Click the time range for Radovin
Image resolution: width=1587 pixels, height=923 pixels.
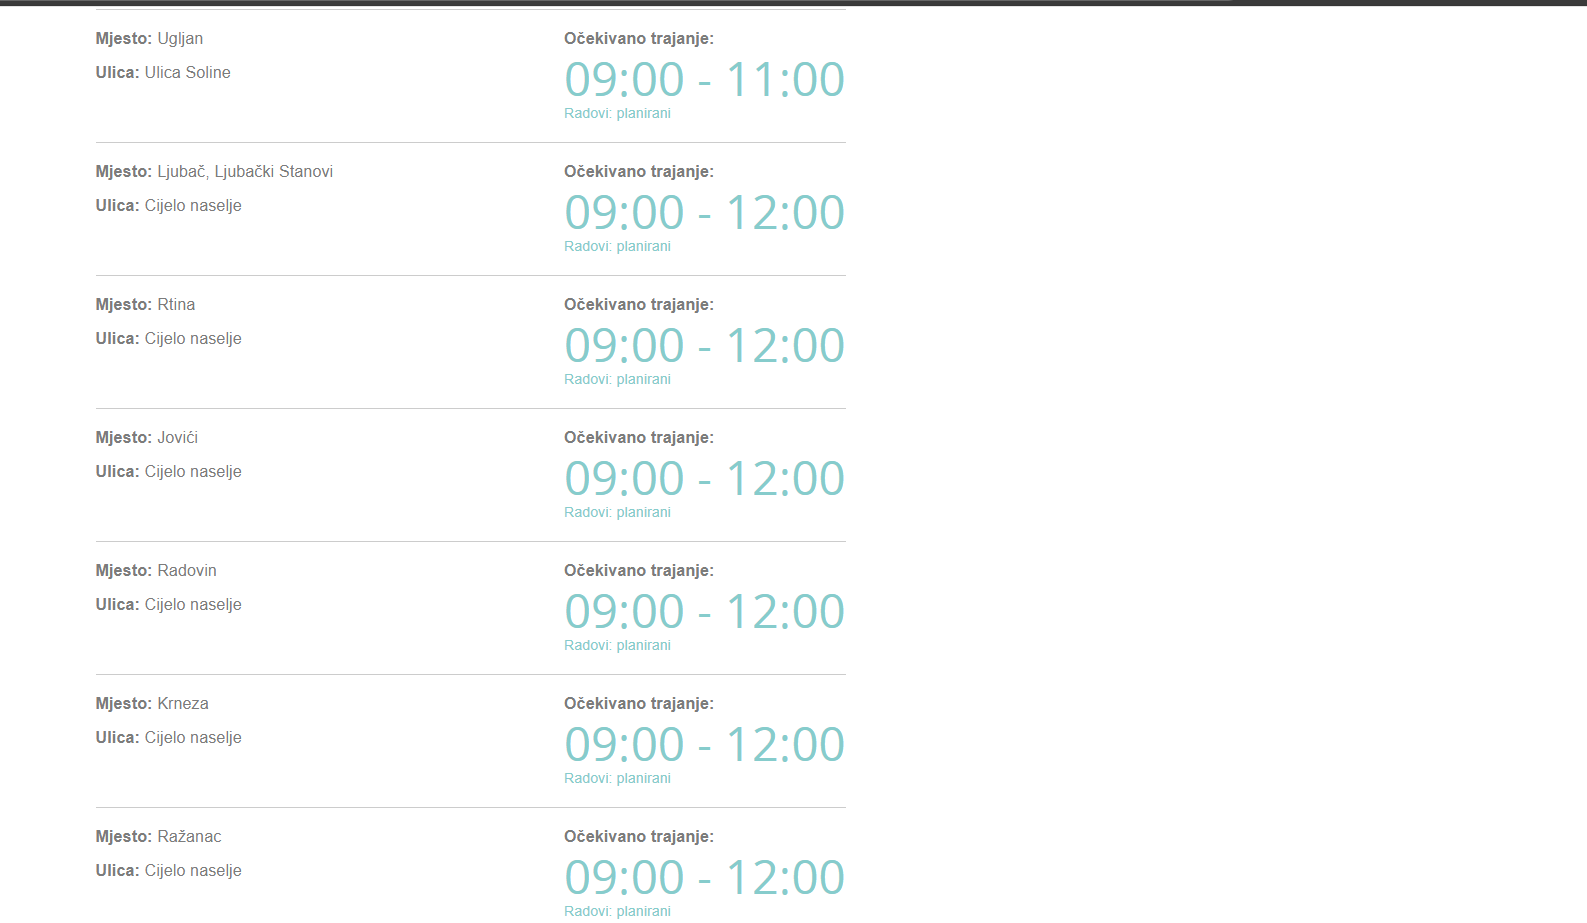pyautogui.click(x=704, y=612)
